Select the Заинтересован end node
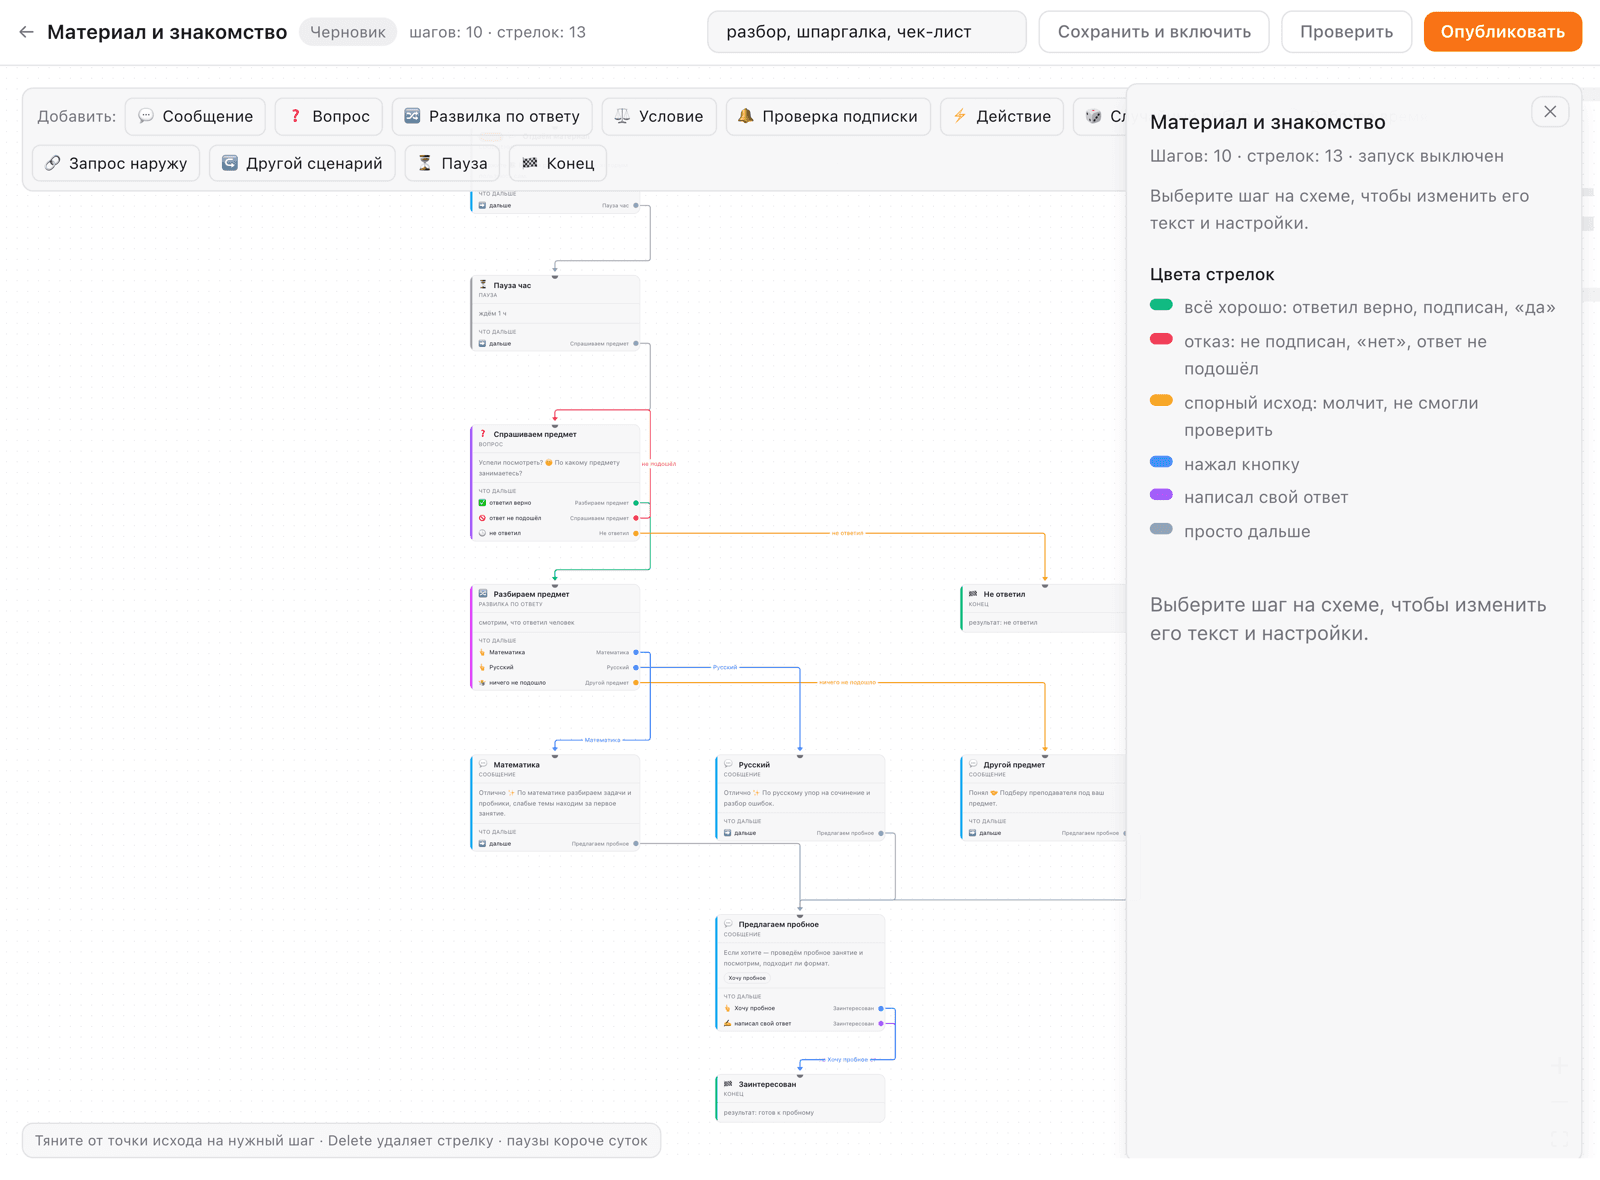1600x1180 pixels. tap(800, 1098)
